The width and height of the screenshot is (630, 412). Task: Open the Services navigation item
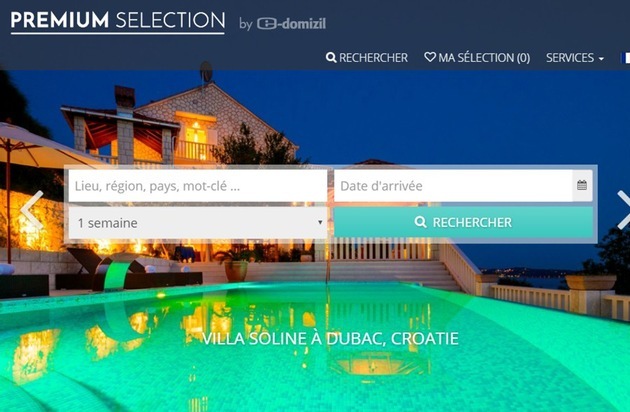575,58
